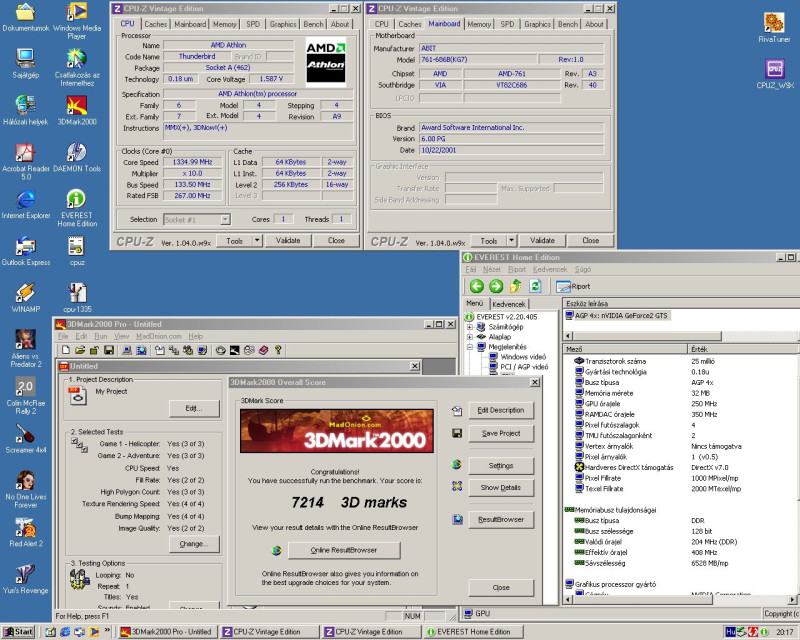Select the EVEREST Home Edition desktop icon
The height and width of the screenshot is (640, 800).
click(77, 208)
